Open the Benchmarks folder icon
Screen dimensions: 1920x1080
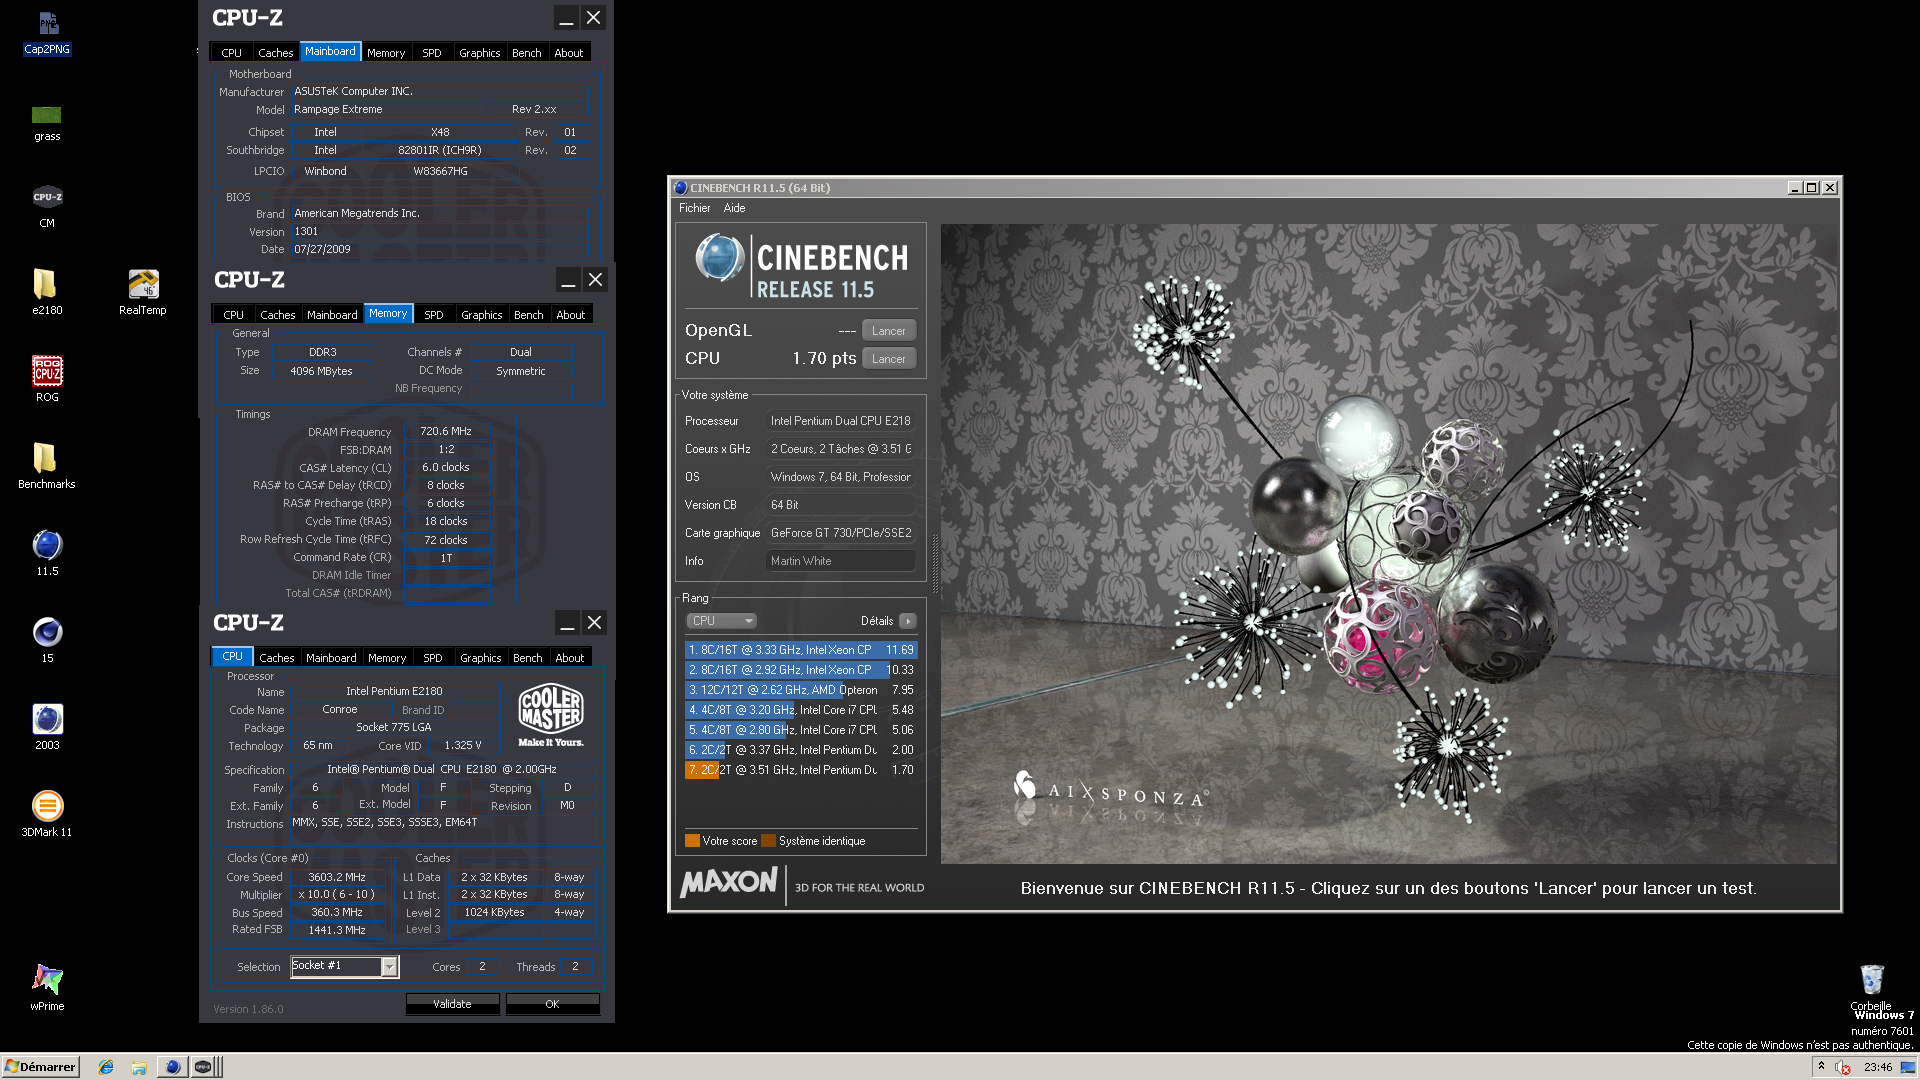coord(47,466)
